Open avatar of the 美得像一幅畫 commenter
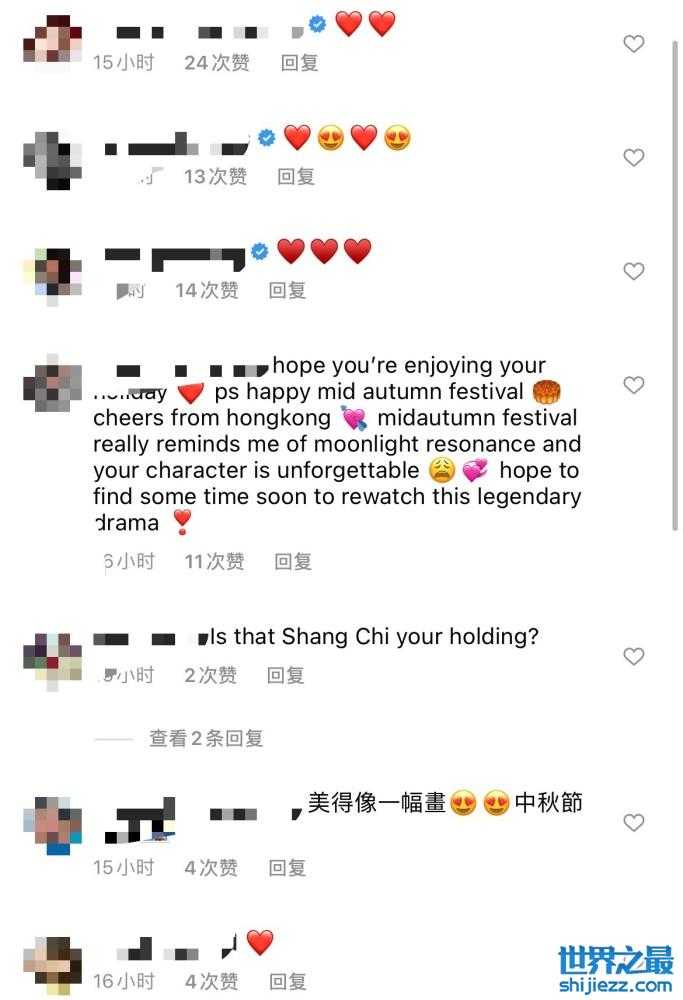The width and height of the screenshot is (683, 1000). (52, 825)
